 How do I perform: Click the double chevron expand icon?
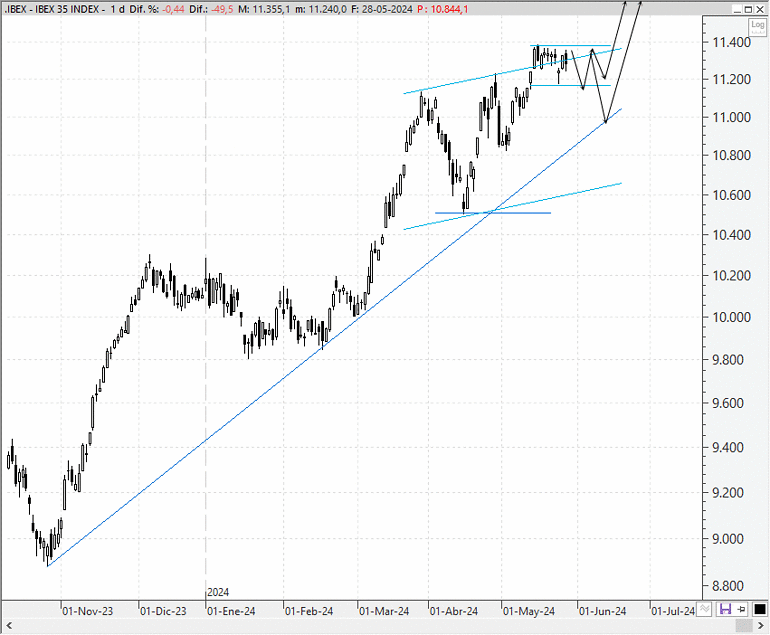(x=705, y=609)
